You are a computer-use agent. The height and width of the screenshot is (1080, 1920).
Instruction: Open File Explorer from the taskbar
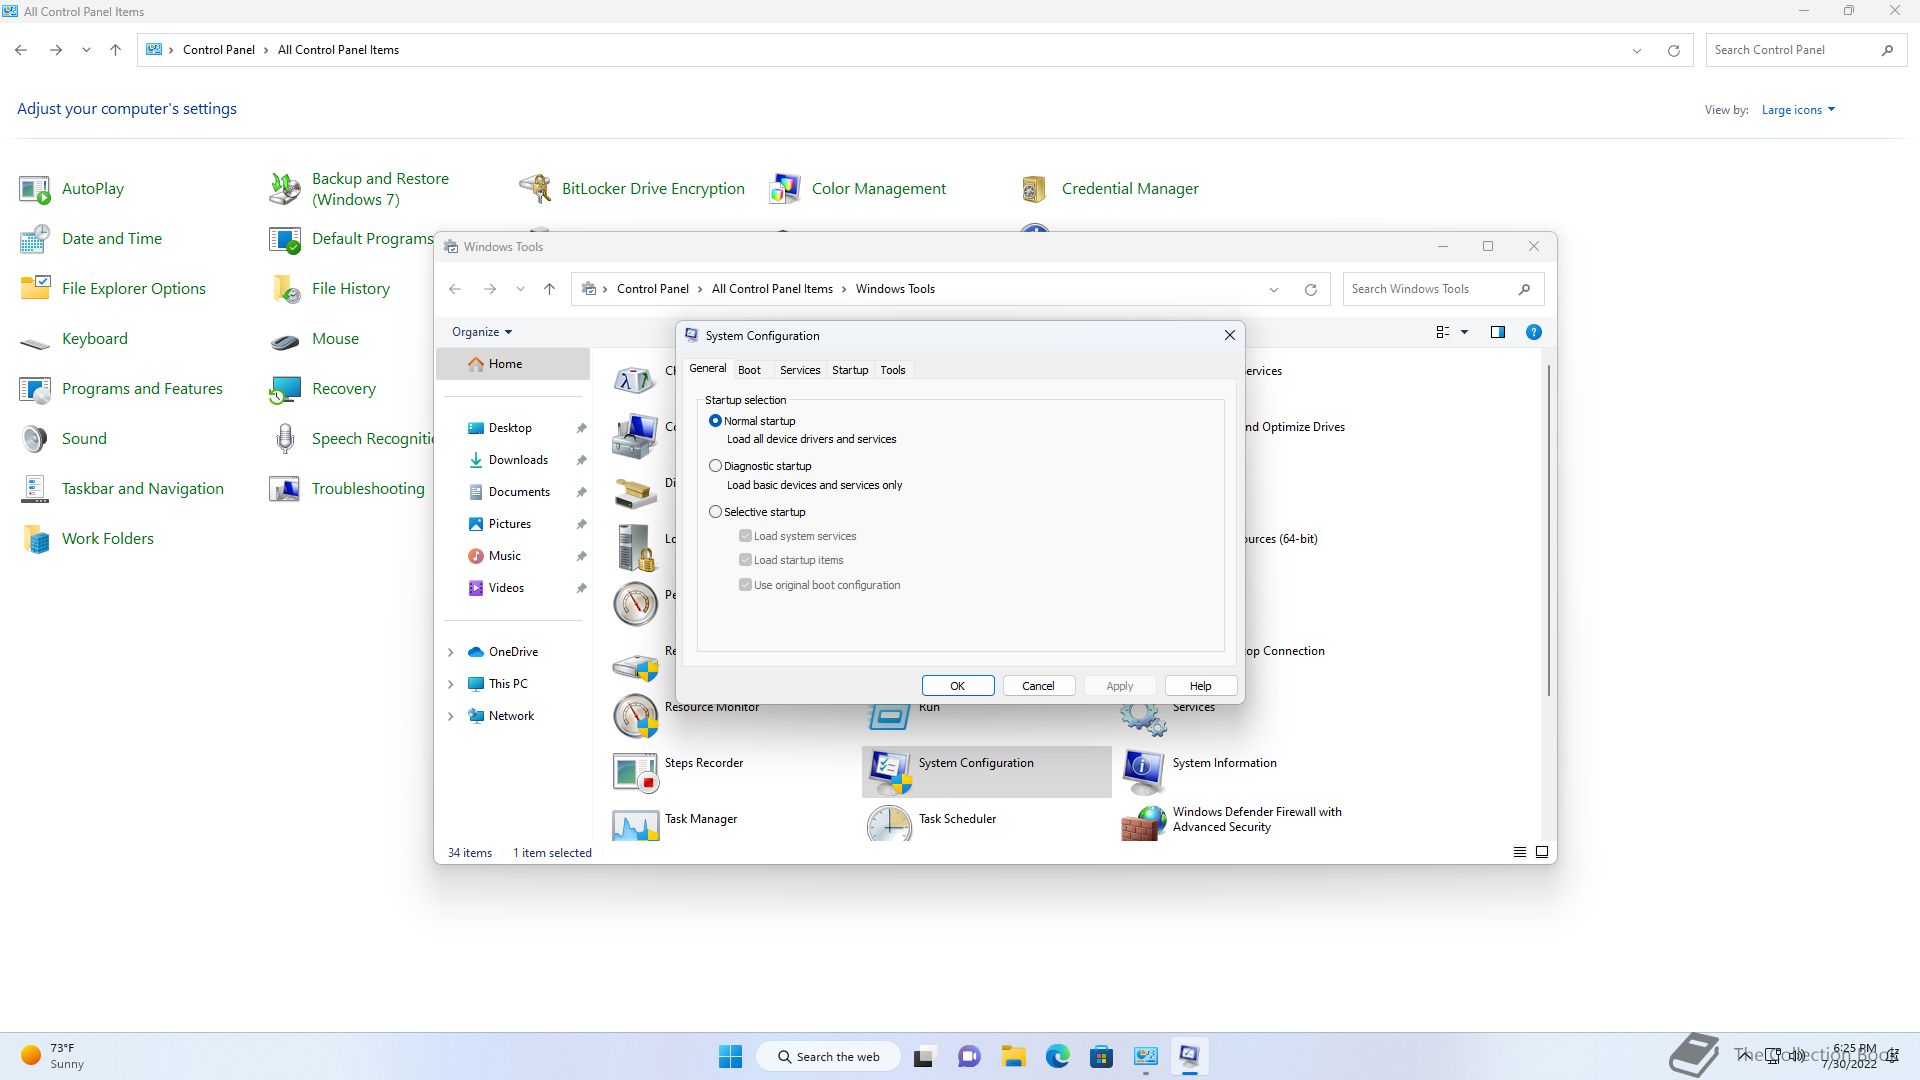pos(1014,1056)
